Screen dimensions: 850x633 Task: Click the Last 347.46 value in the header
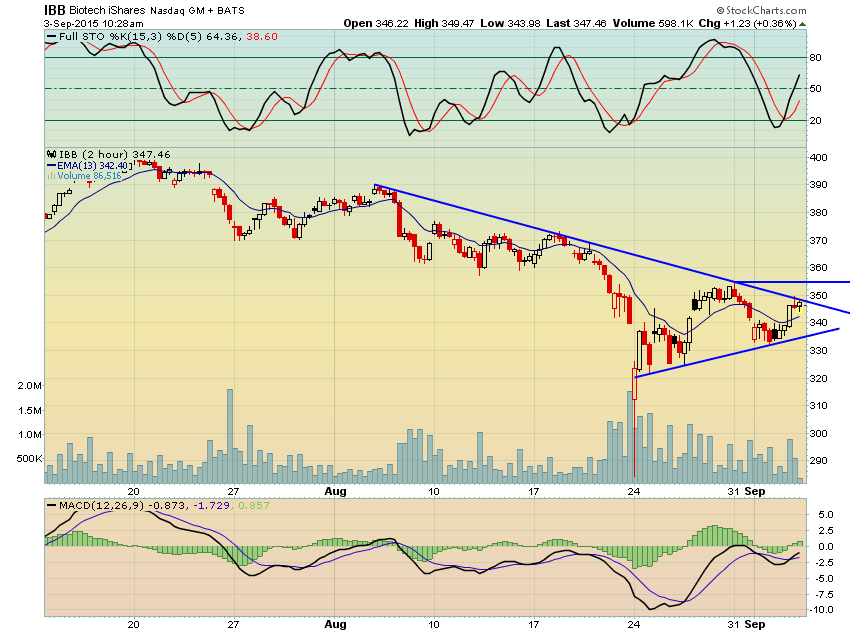pos(576,23)
